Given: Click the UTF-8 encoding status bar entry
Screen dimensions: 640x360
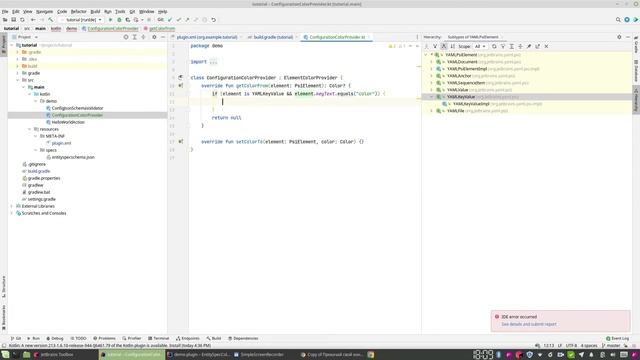Looking at the screenshot, I should tap(571, 346).
